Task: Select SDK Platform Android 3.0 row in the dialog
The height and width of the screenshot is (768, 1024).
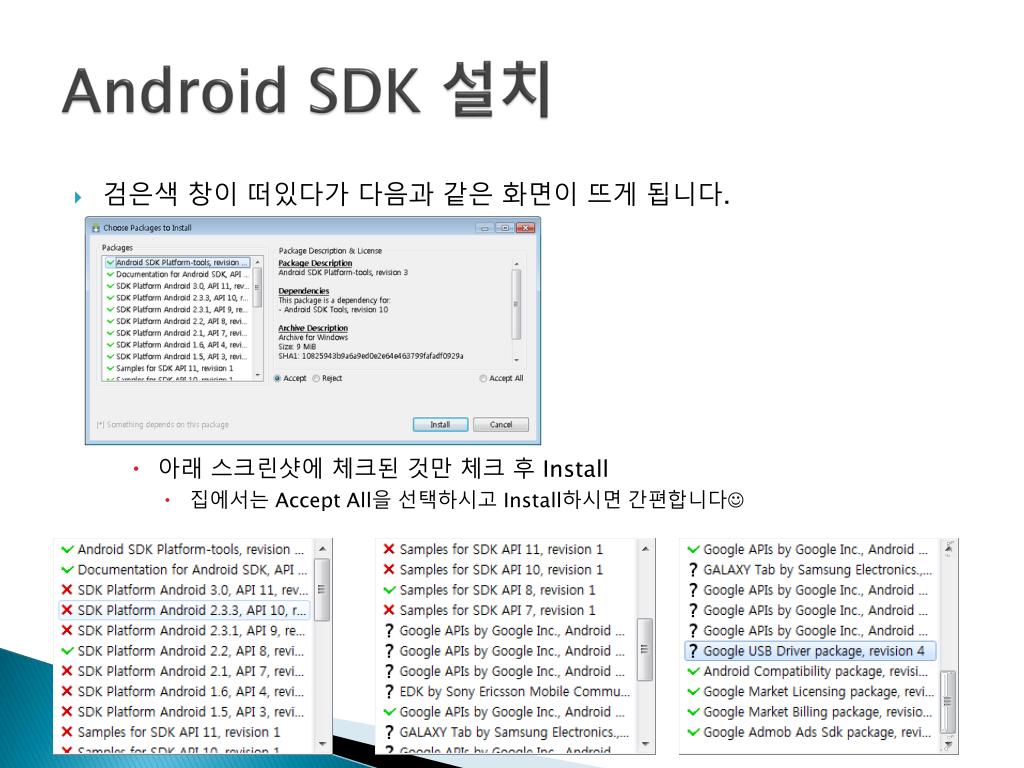Action: (177, 286)
